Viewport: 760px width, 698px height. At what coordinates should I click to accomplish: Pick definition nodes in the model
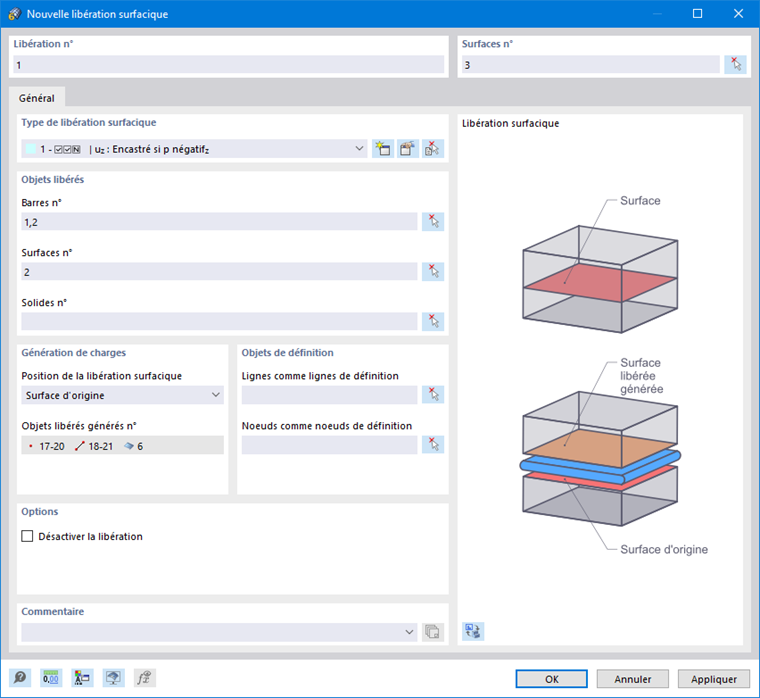coord(433,445)
